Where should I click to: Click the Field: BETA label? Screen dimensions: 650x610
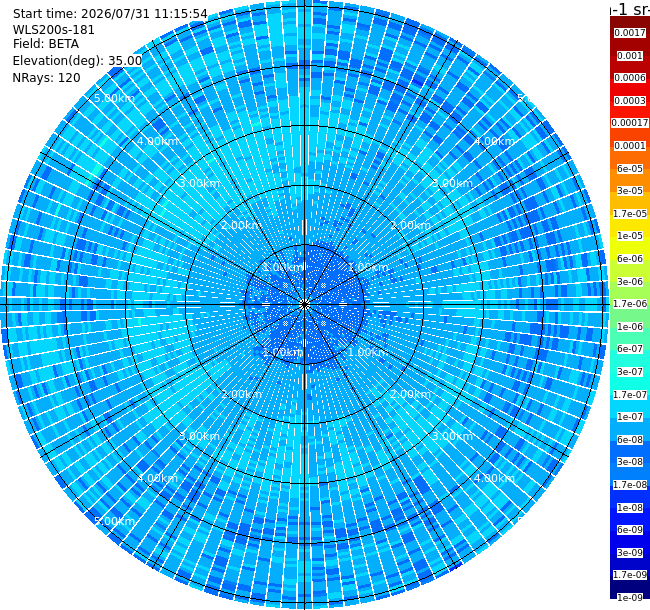click(46, 44)
